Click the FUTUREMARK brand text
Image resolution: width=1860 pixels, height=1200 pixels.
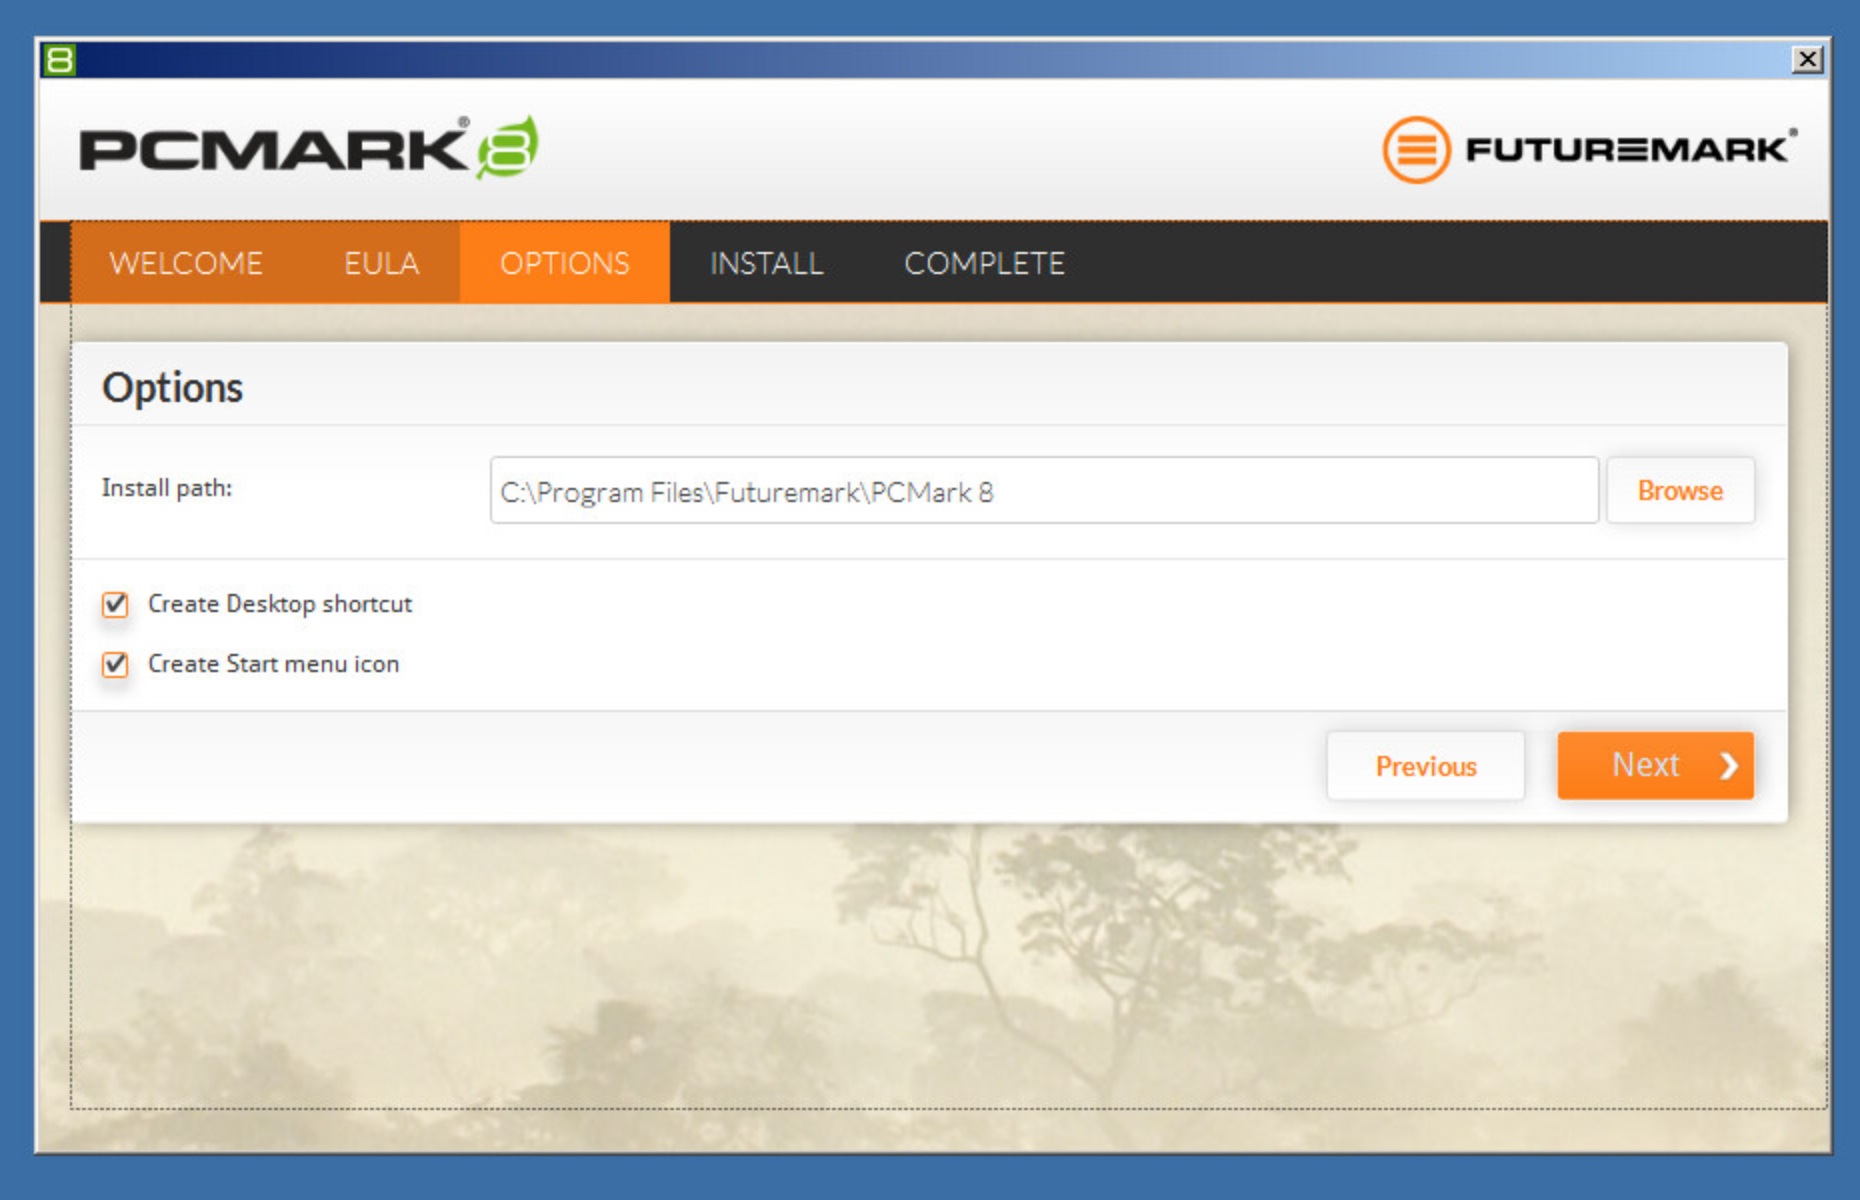pyautogui.click(x=1627, y=150)
